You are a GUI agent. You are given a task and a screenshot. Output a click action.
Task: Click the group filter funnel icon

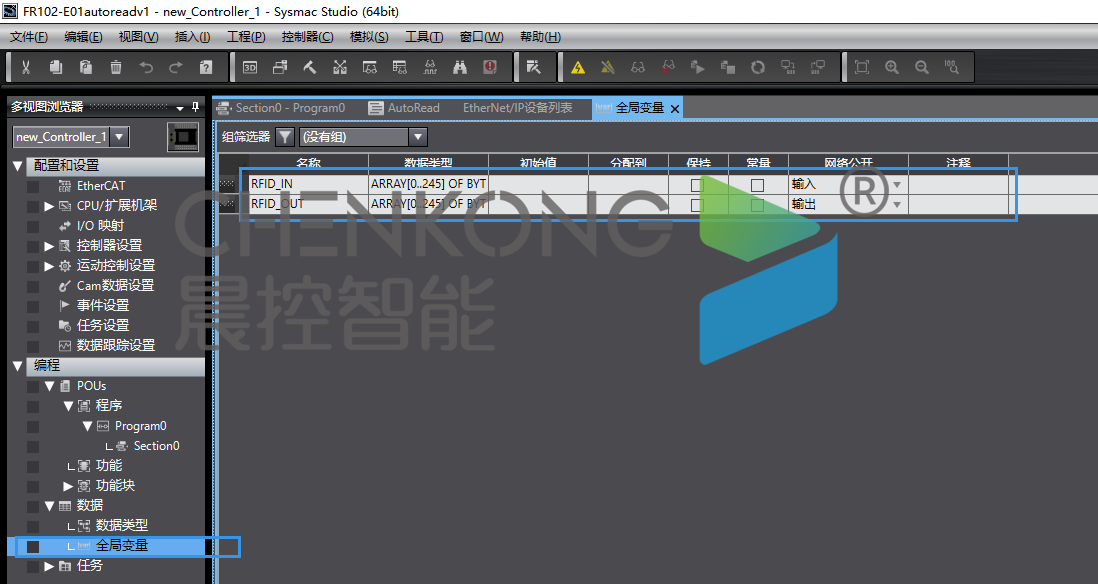pos(285,137)
